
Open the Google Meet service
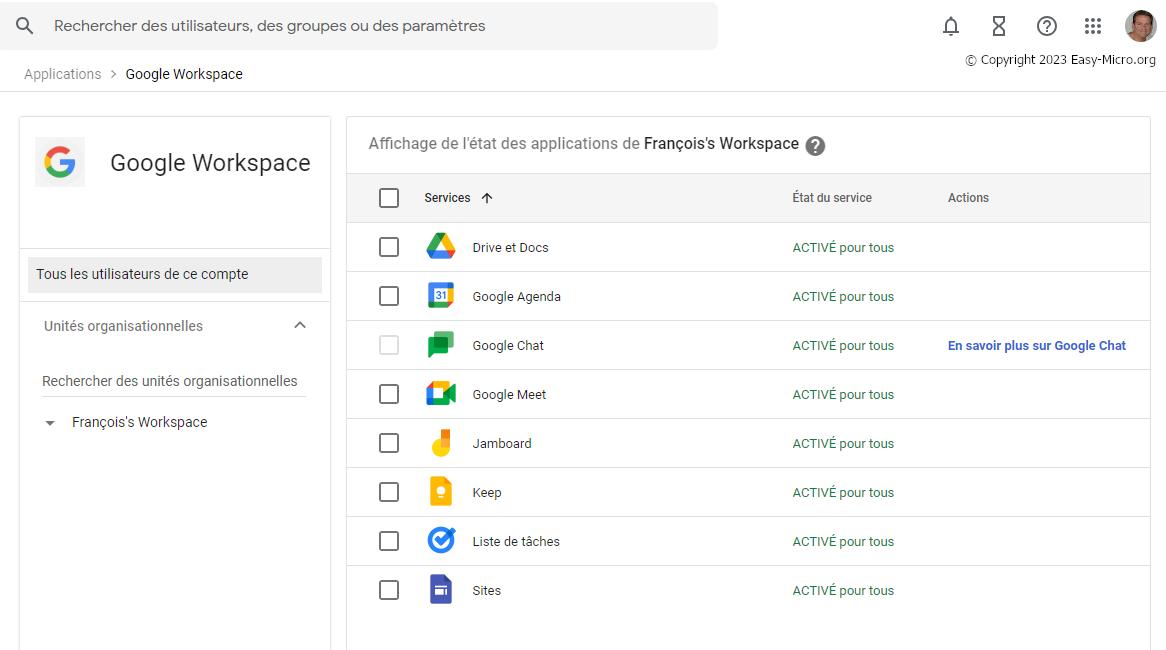(509, 395)
